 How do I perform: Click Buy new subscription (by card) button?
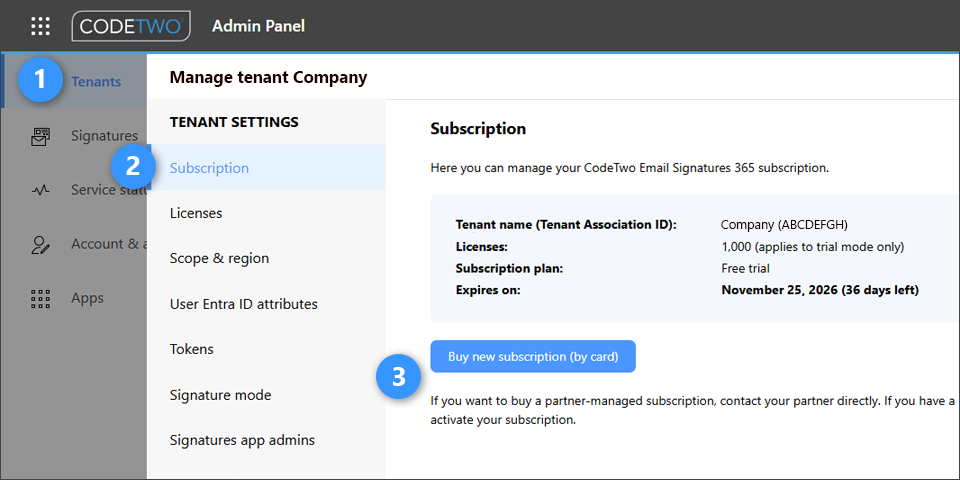[533, 356]
